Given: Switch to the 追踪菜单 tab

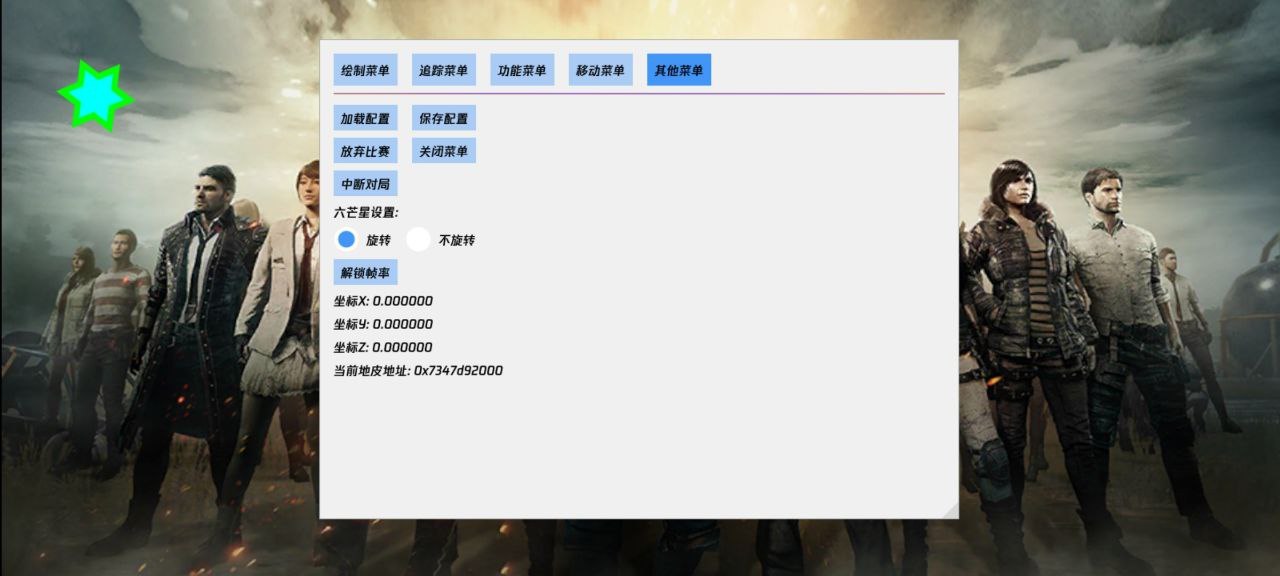Looking at the screenshot, I should pyautogui.click(x=443, y=70).
